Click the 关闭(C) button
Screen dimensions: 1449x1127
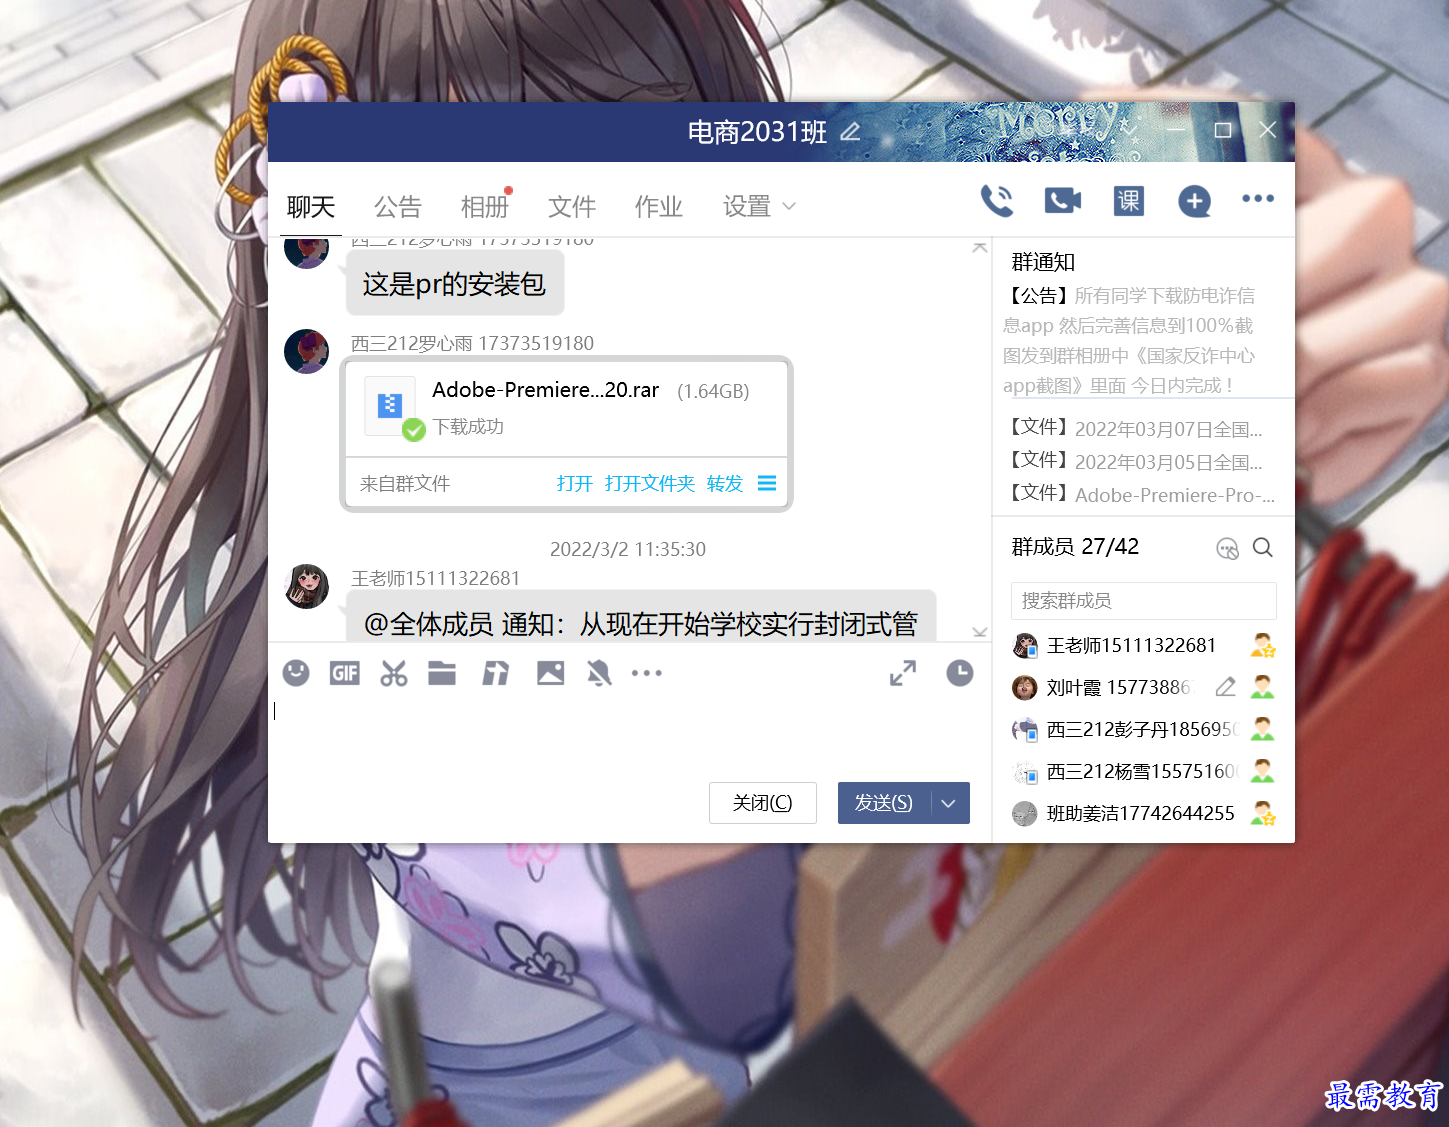[x=763, y=803]
